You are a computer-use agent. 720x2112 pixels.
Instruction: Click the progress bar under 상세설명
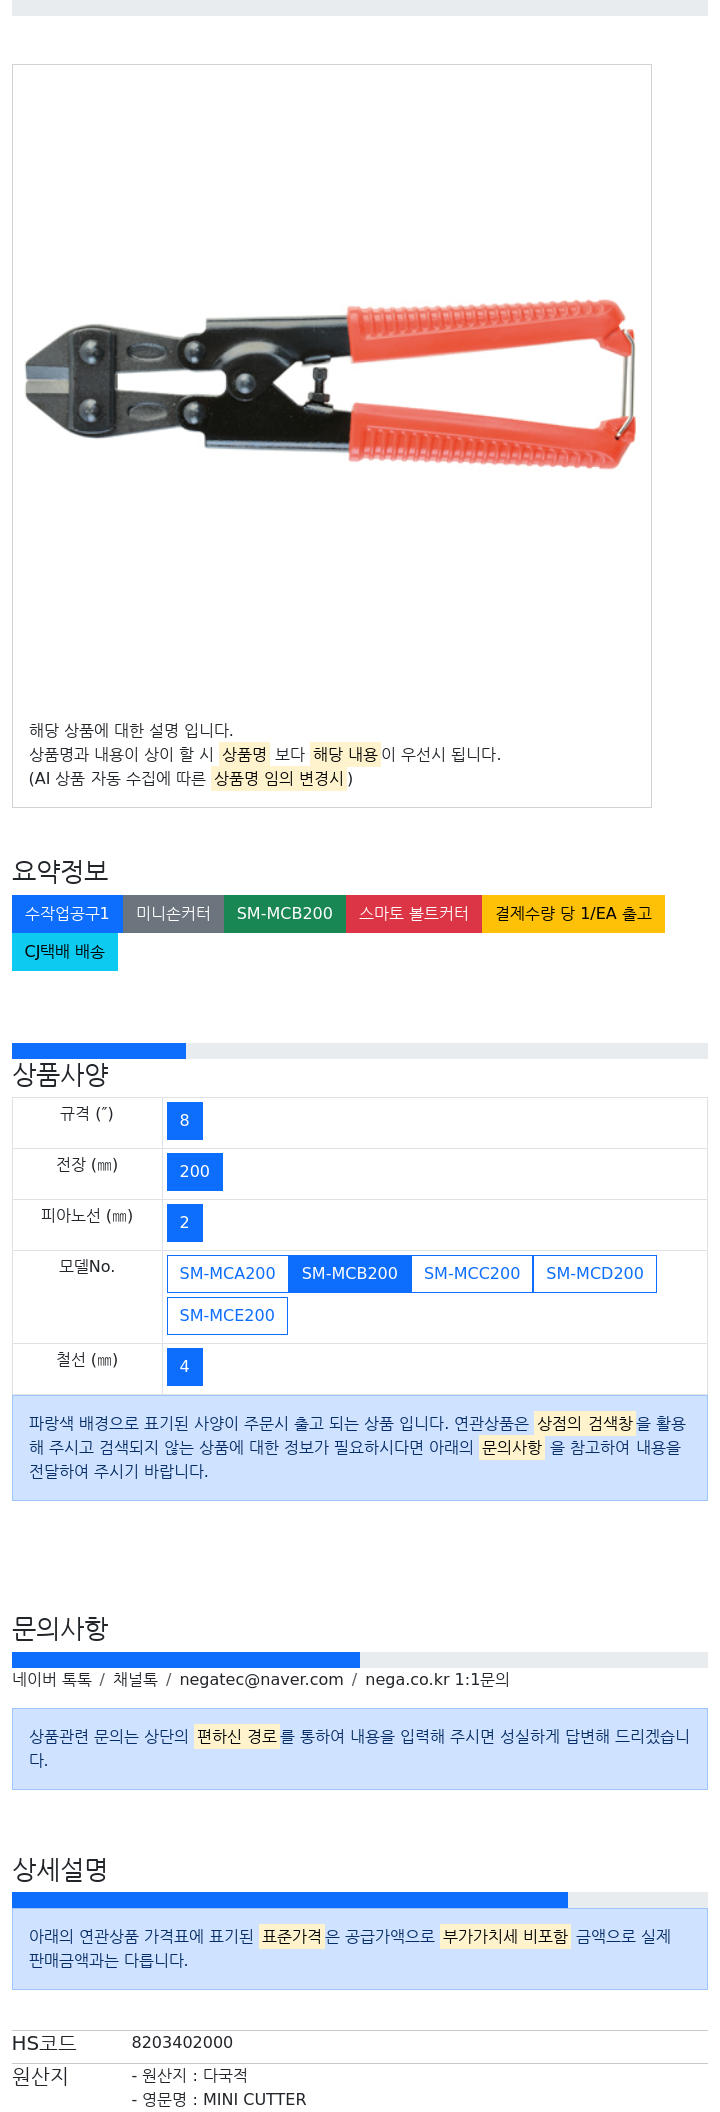(x=360, y=1900)
